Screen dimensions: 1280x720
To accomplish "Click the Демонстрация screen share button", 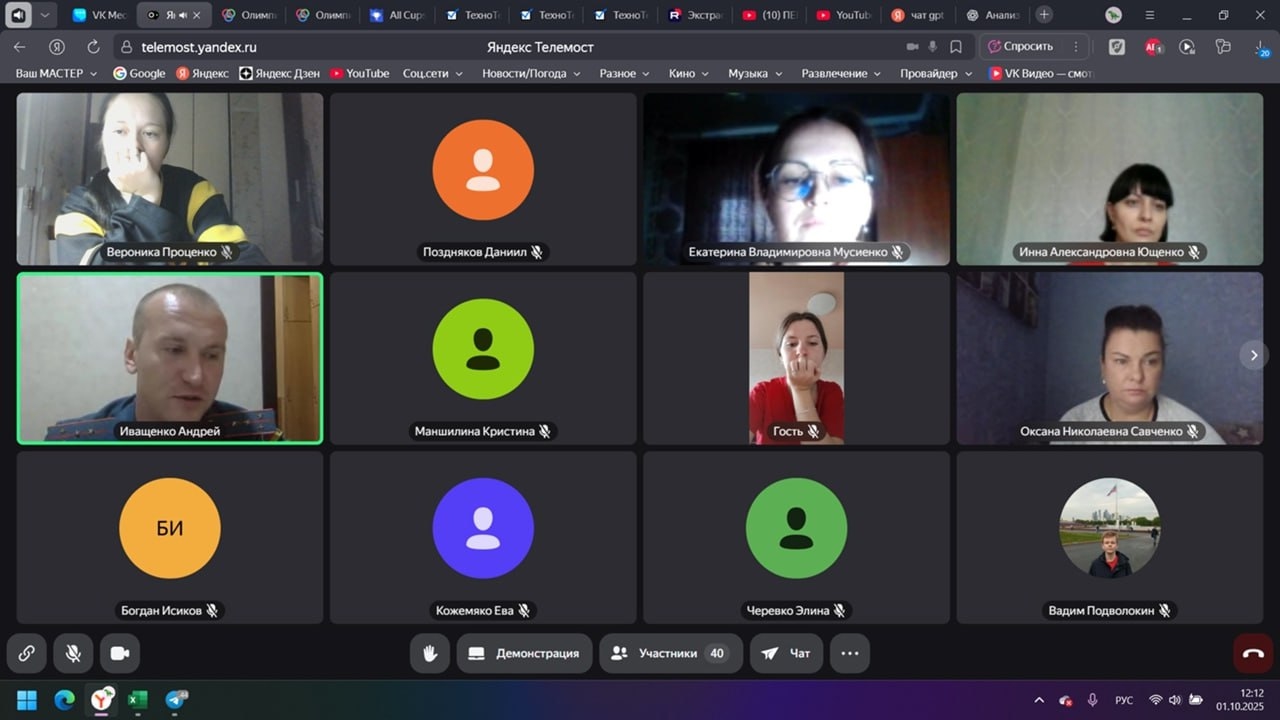I will (525, 653).
